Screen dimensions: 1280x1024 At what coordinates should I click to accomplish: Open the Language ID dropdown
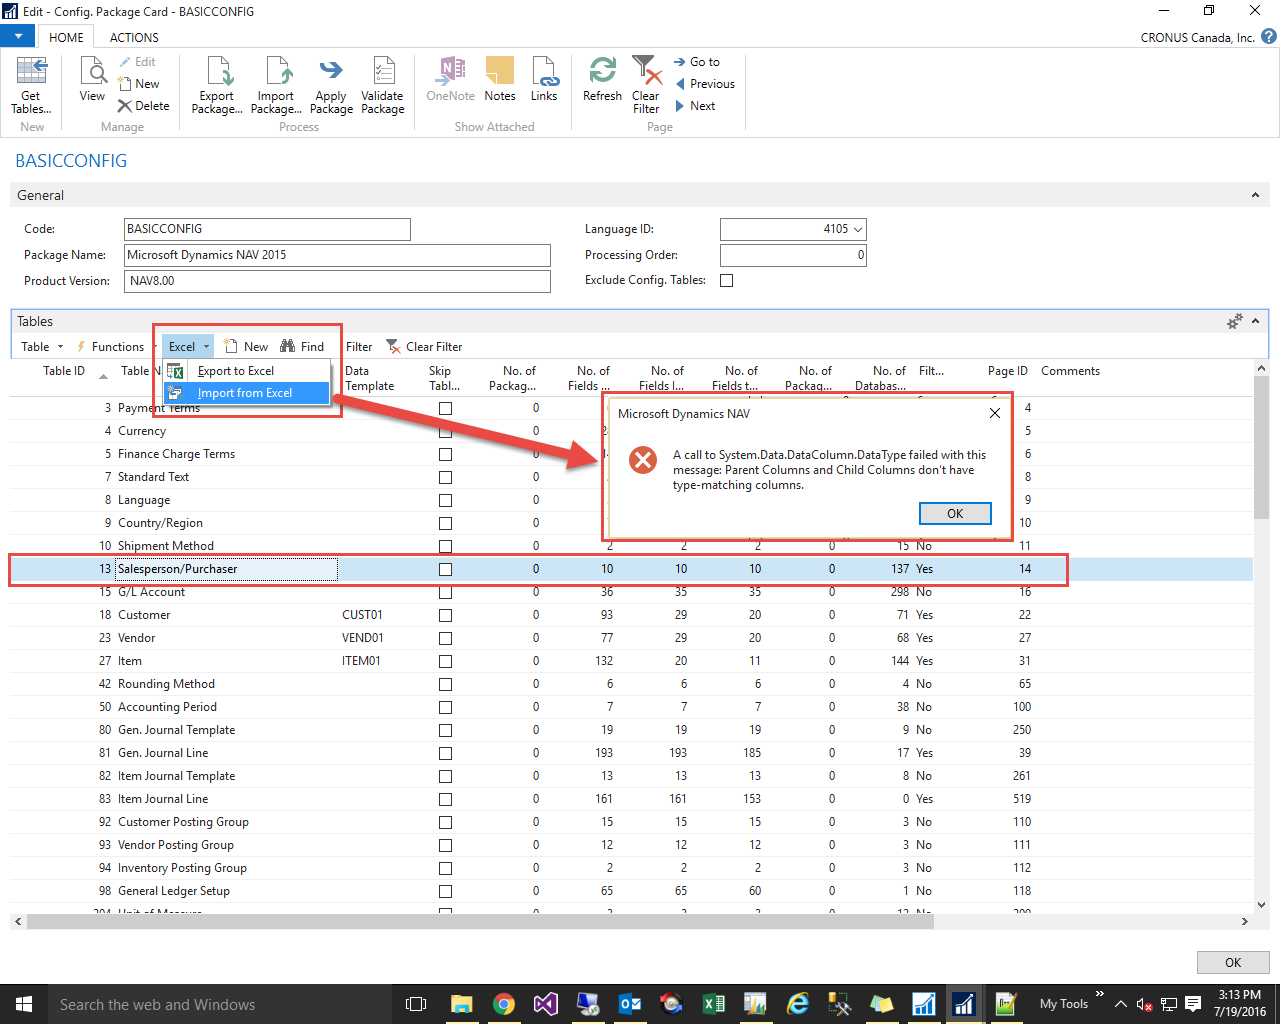pyautogui.click(x=858, y=229)
